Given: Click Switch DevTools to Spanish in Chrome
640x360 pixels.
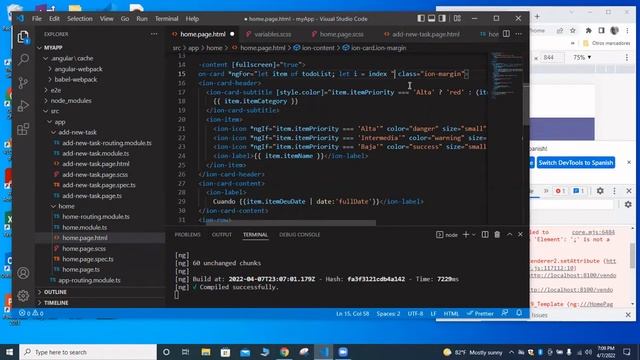Looking at the screenshot, I should click(x=576, y=162).
